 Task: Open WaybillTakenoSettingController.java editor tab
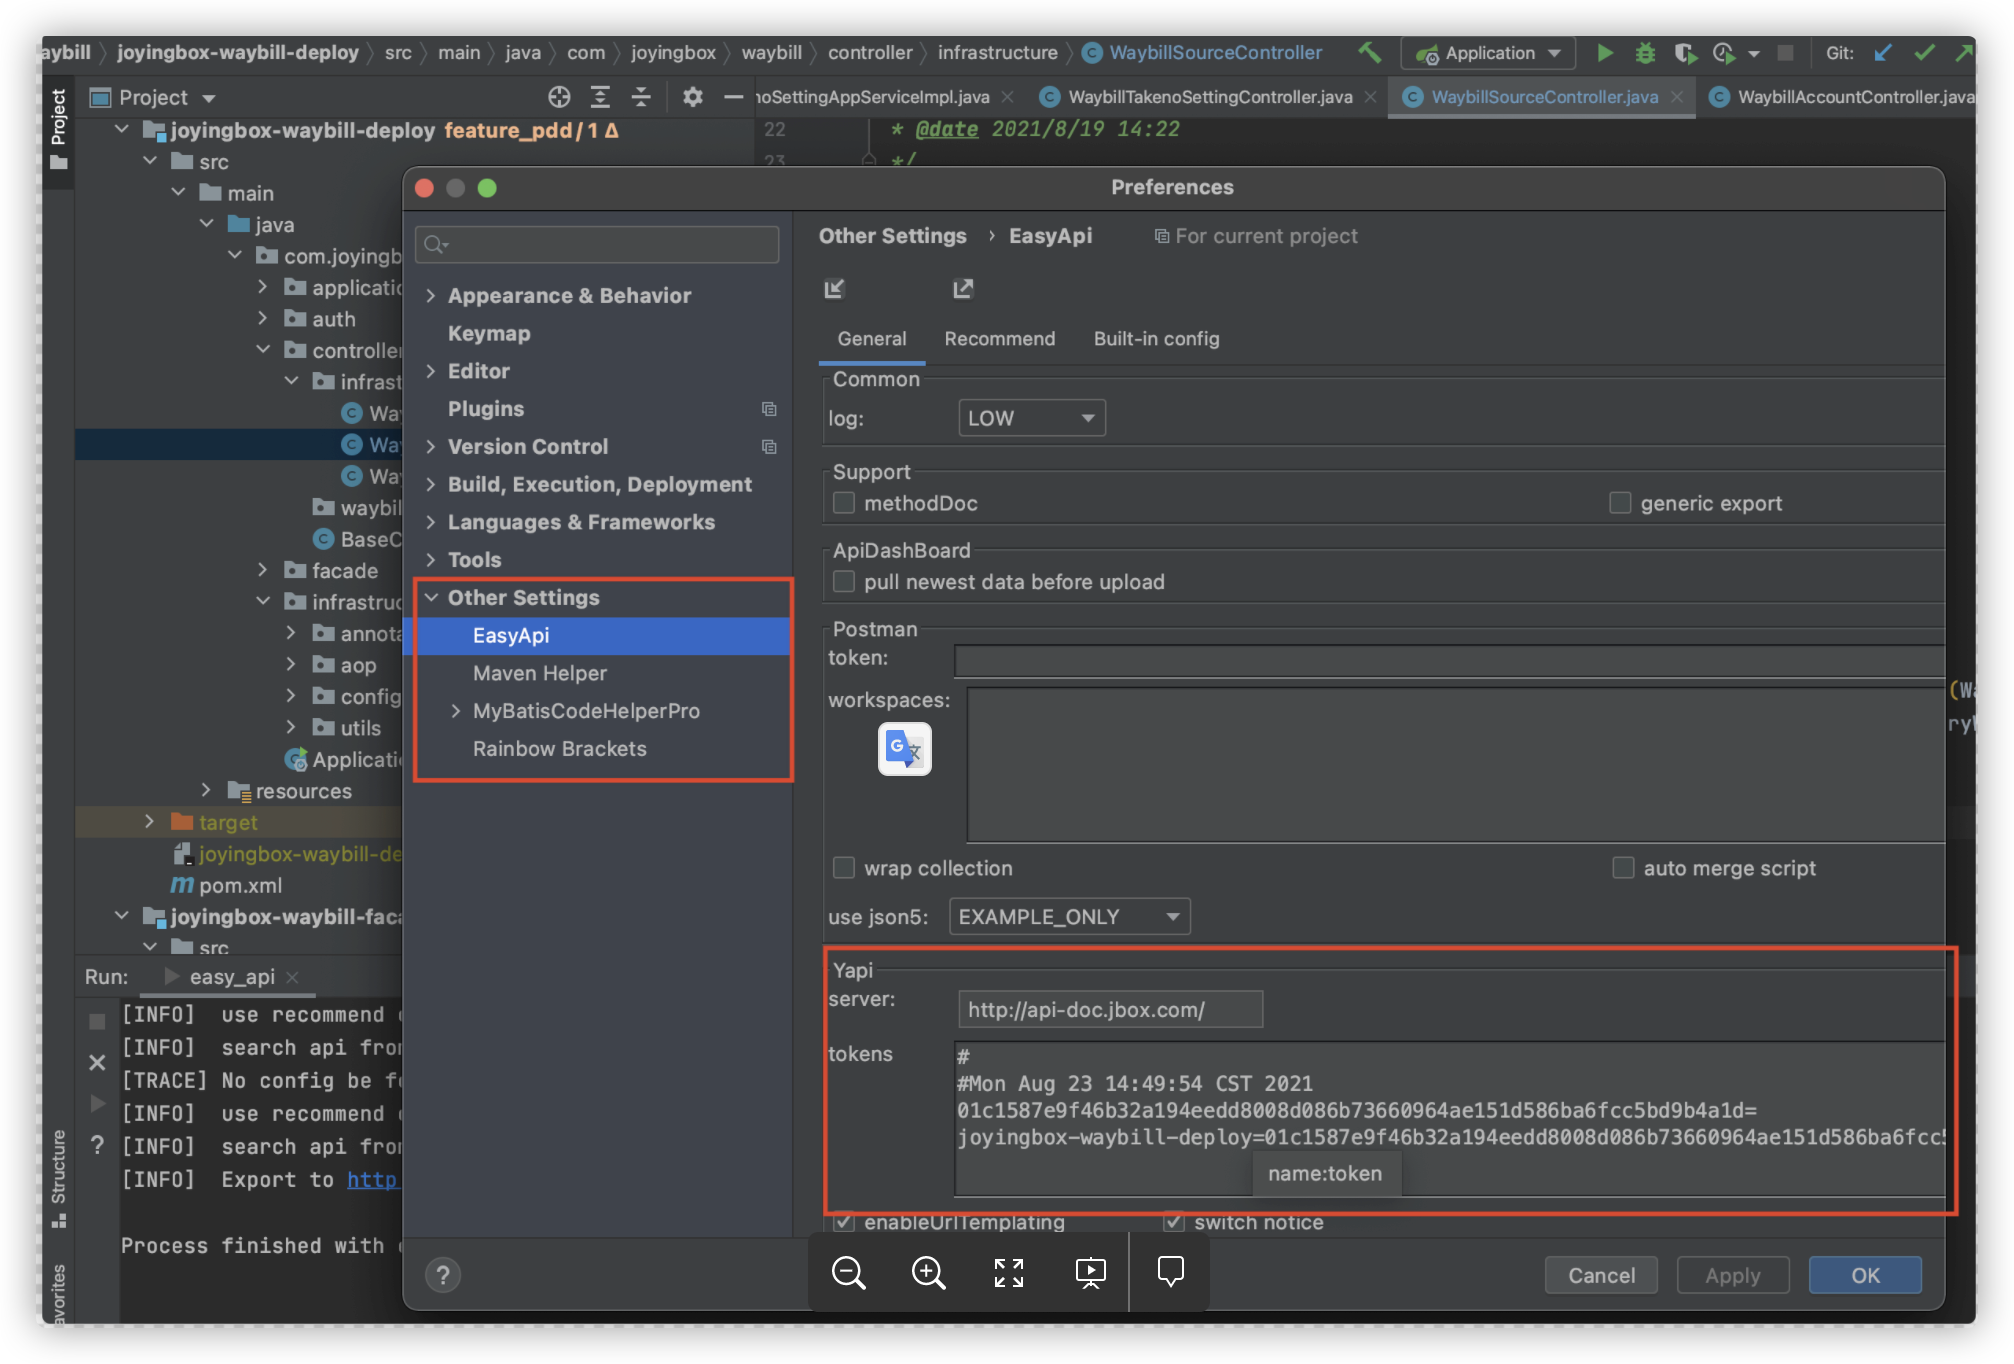[1209, 97]
